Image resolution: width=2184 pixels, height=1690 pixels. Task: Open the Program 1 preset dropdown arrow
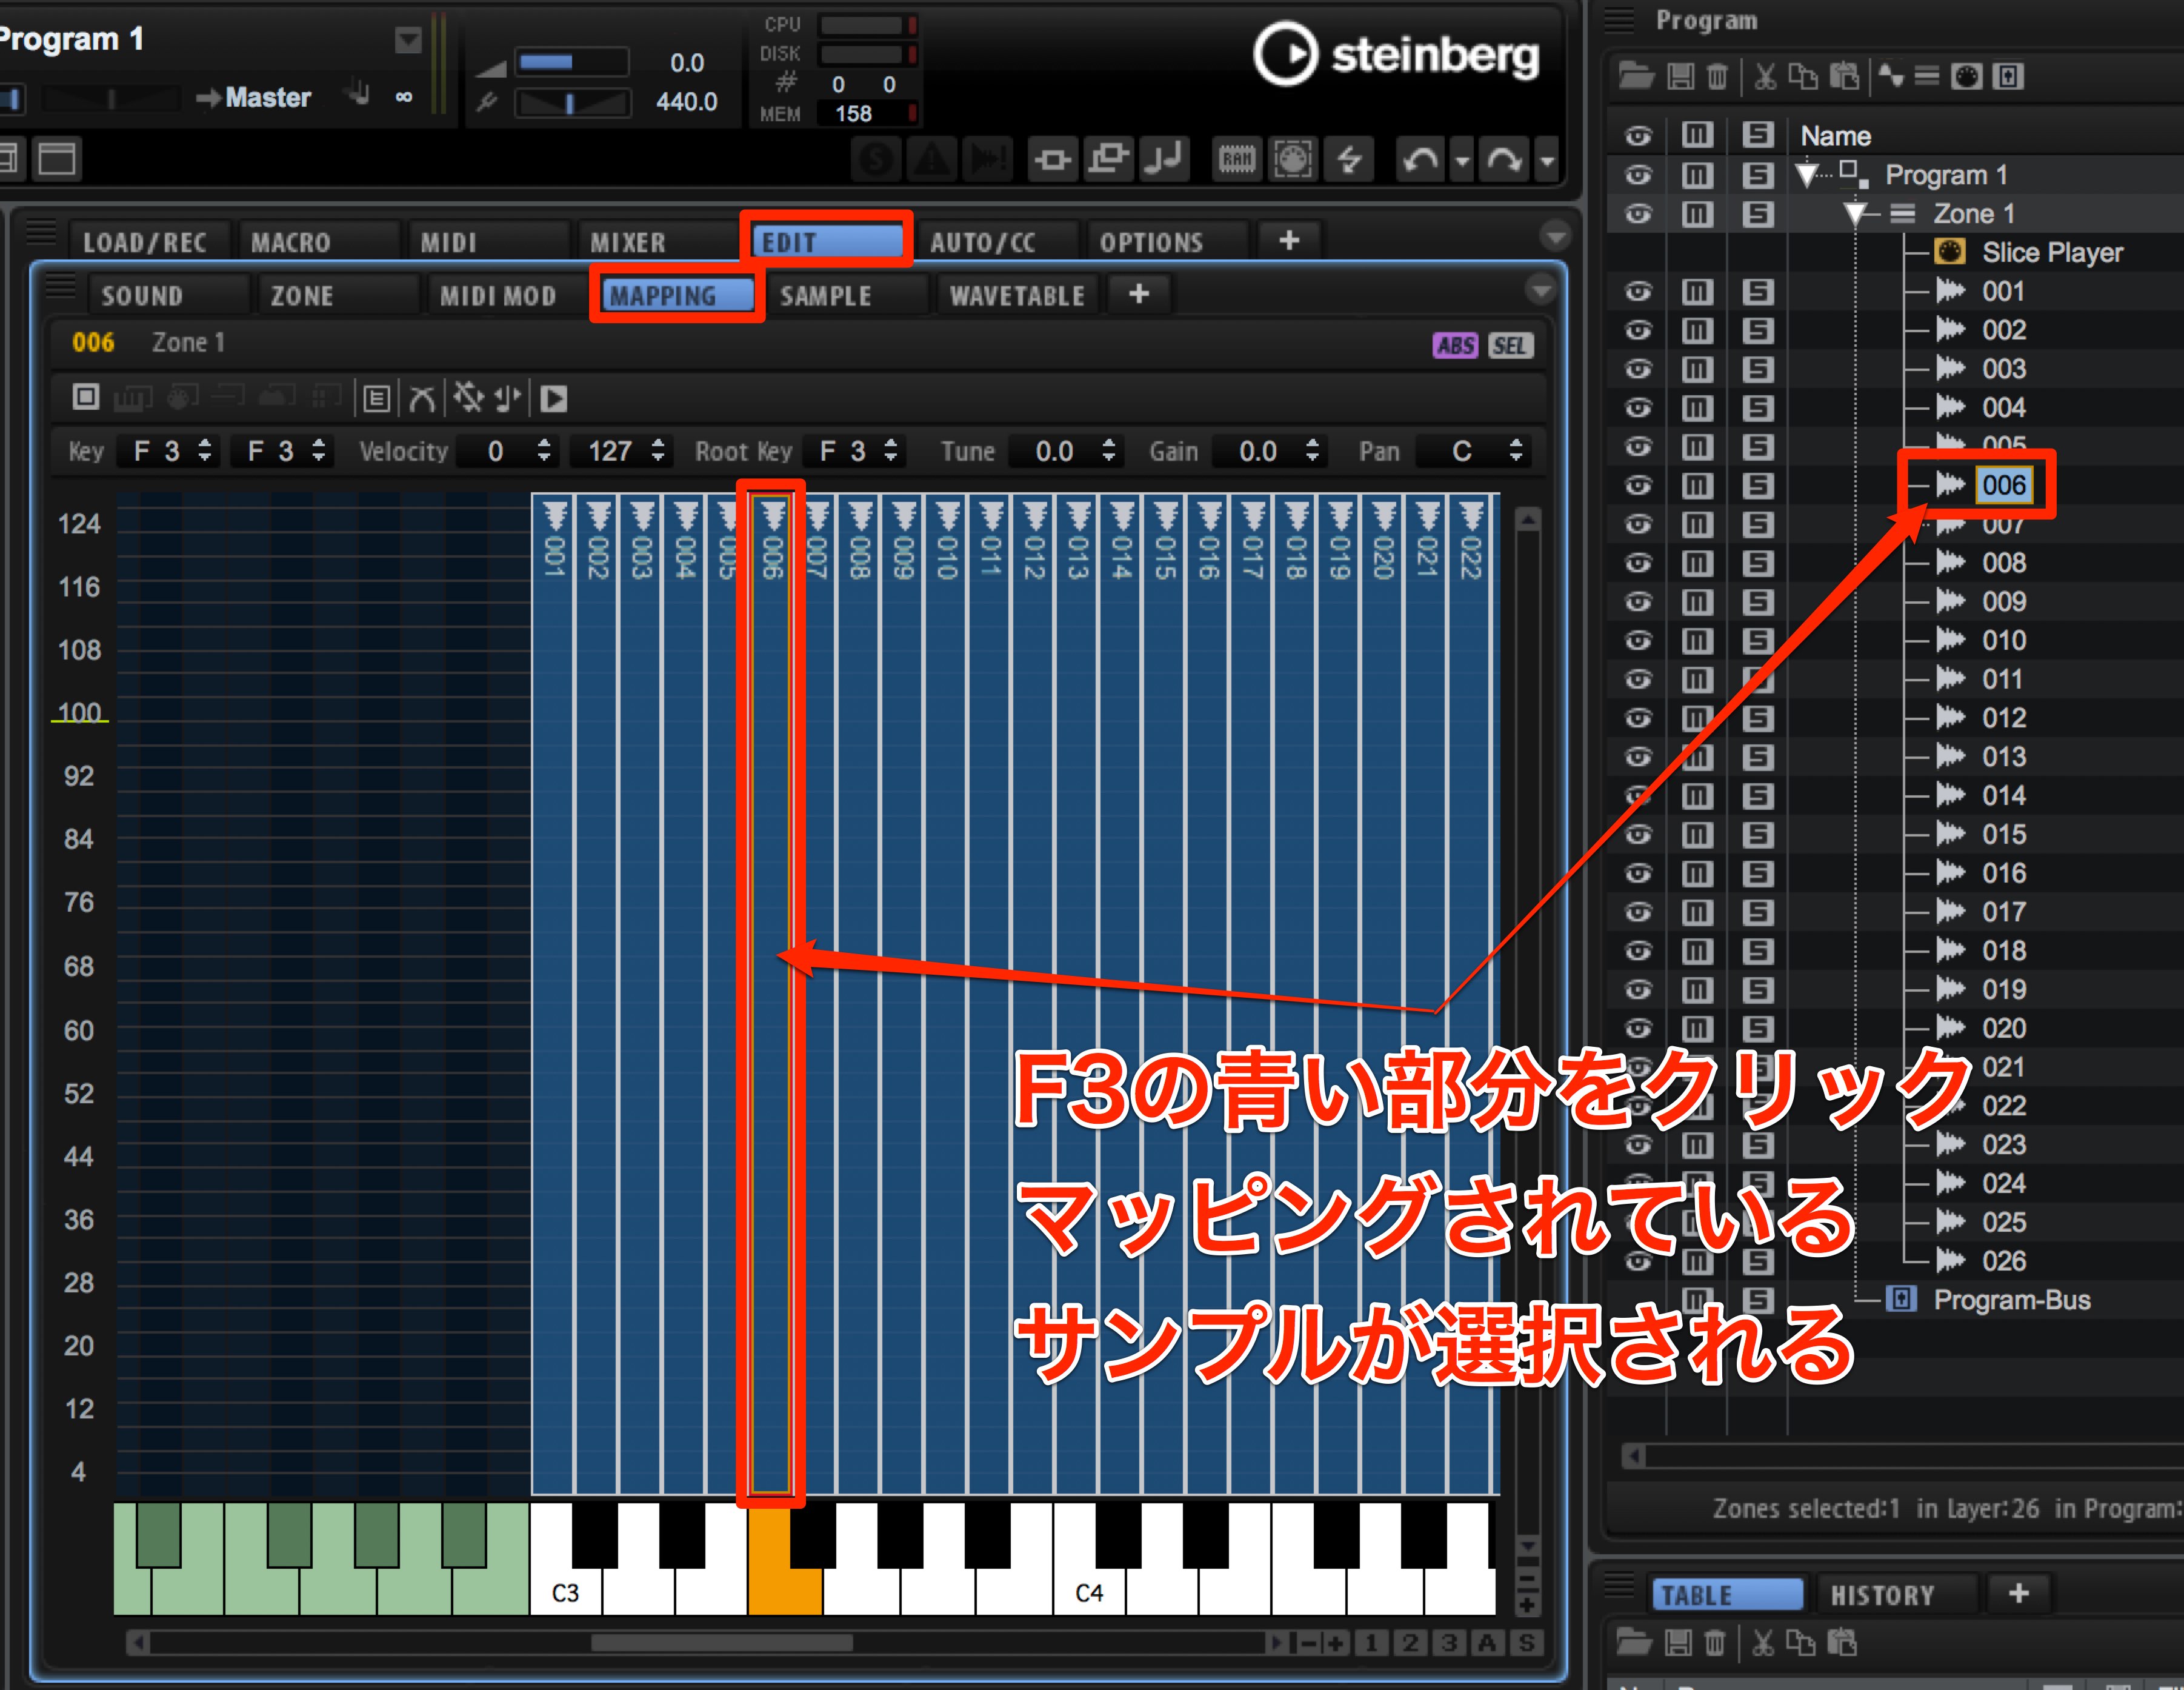pyautogui.click(x=408, y=40)
